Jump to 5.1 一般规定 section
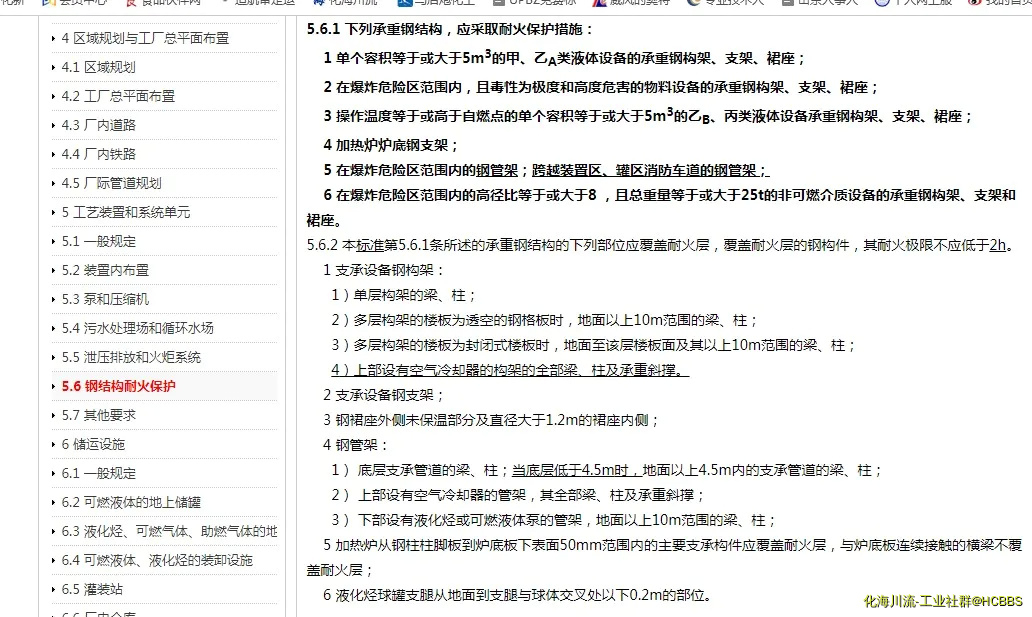This screenshot has height=617, width=1032. pos(98,241)
